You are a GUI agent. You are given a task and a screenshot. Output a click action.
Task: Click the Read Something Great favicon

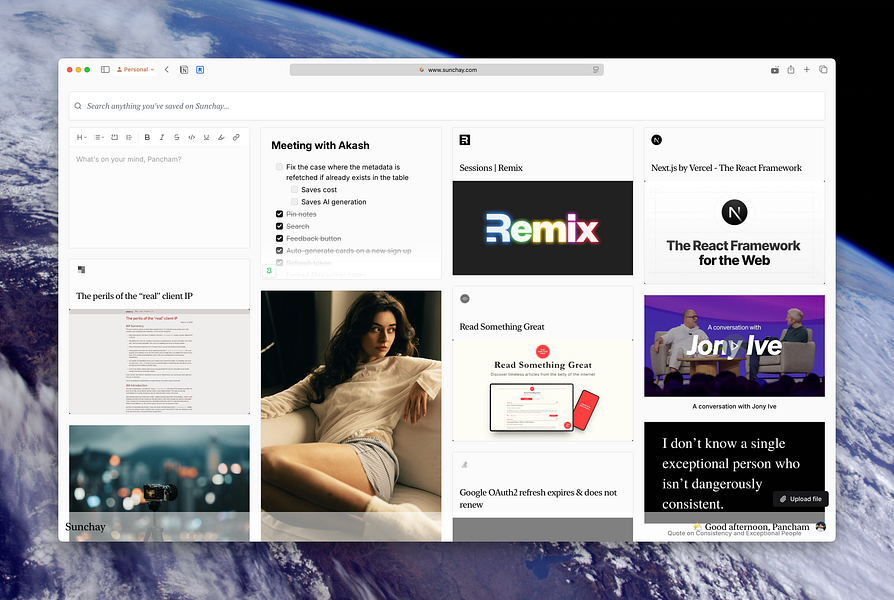[x=465, y=298]
